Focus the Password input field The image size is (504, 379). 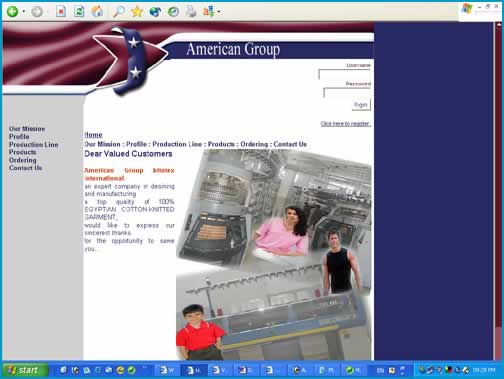click(x=347, y=92)
